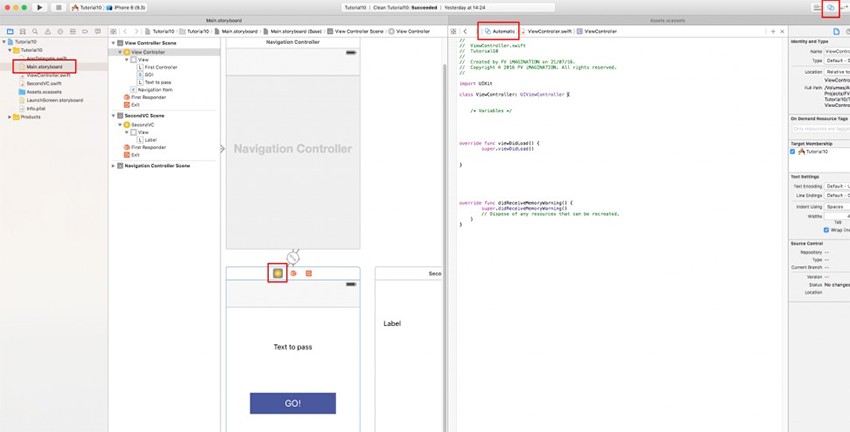Open Assets.xcassets in project navigator

click(40, 92)
